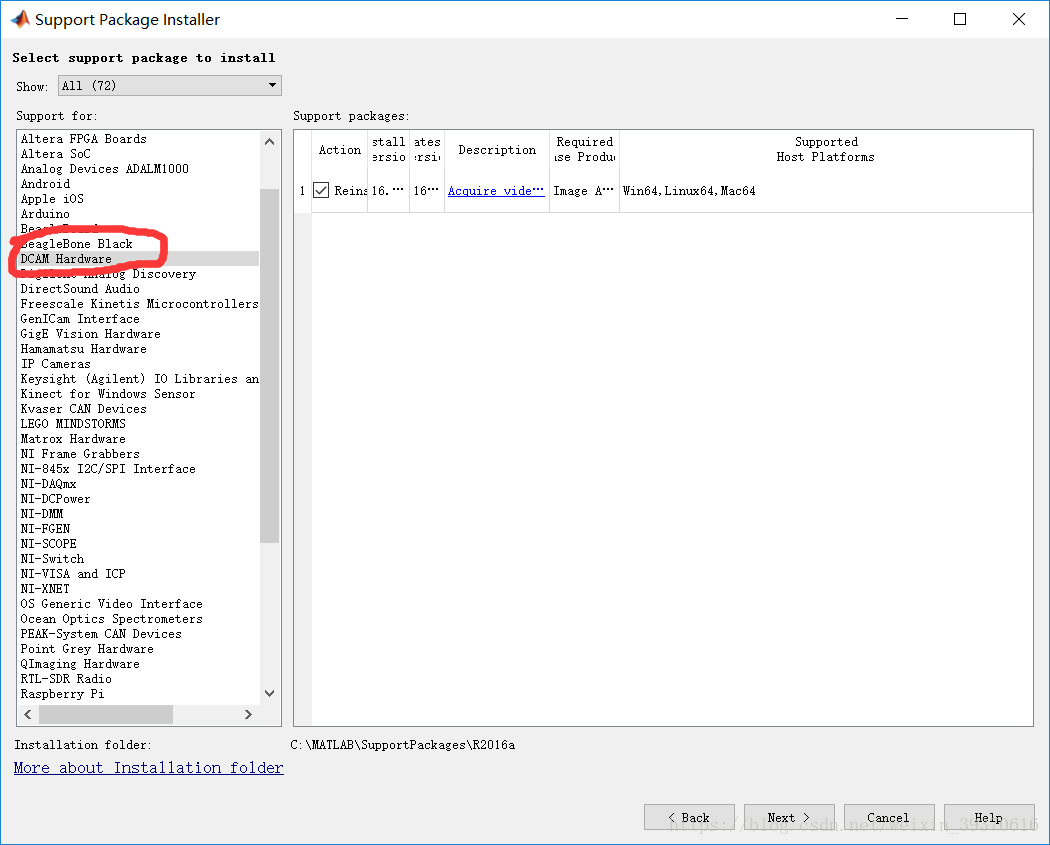Select Matrox Hardware

[139, 439]
